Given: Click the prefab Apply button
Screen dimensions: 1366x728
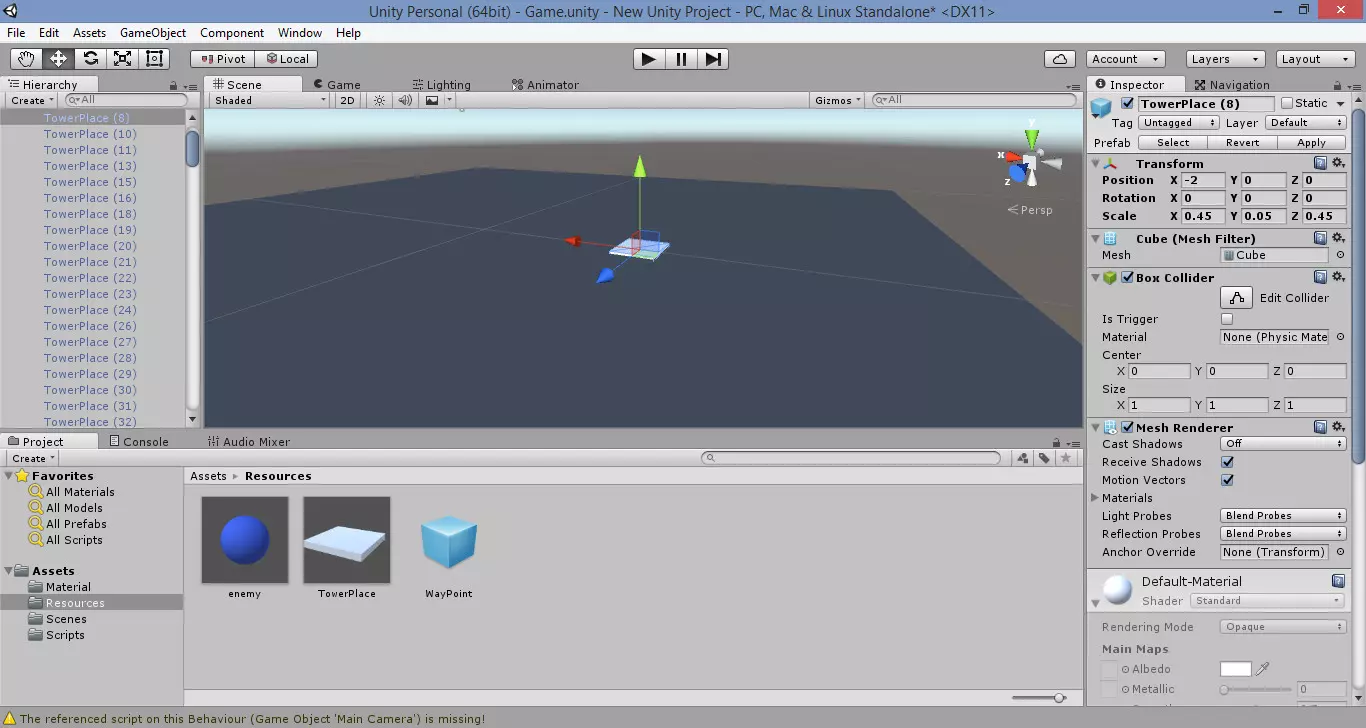Looking at the screenshot, I should [x=1310, y=143].
